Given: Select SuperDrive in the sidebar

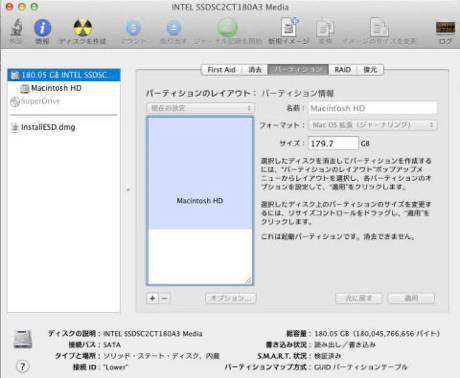Looking at the screenshot, I should 35,101.
